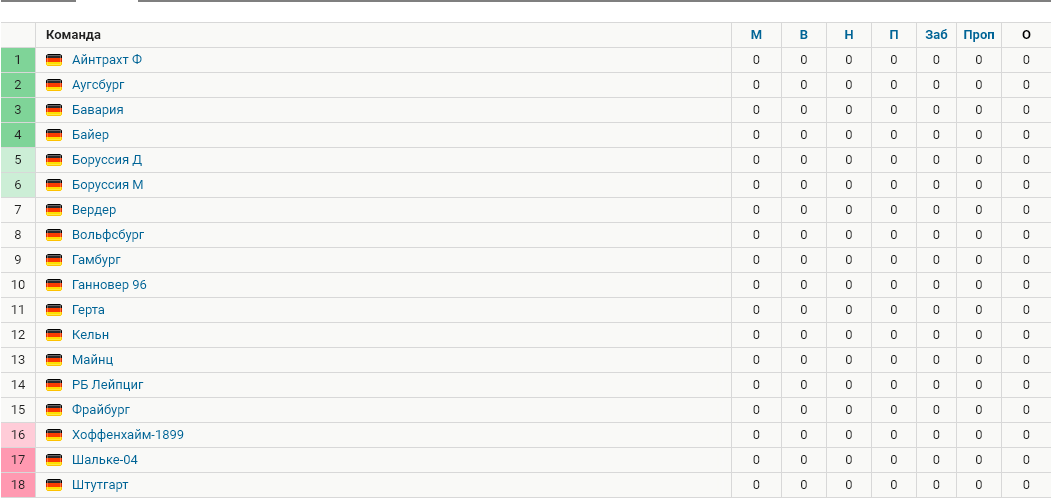Click the flag icon next to Бавария
Screen dimensions: 1057x498
pos(54,110)
